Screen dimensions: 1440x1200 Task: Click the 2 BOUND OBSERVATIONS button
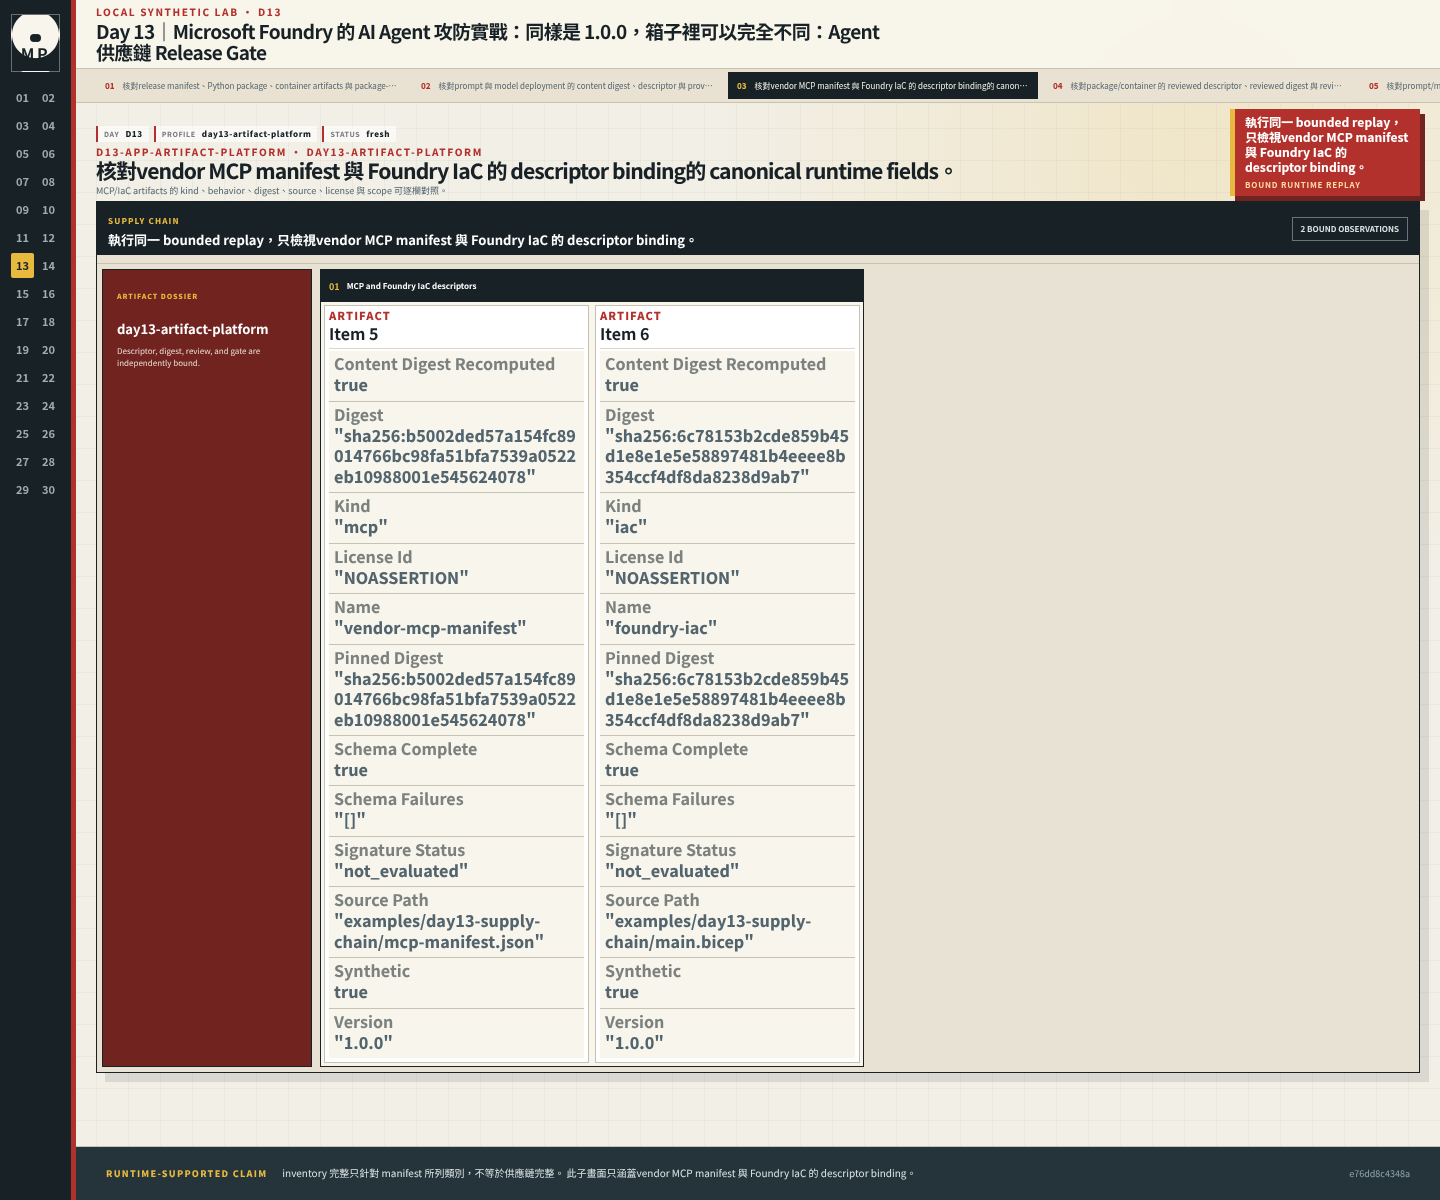coord(1349,229)
